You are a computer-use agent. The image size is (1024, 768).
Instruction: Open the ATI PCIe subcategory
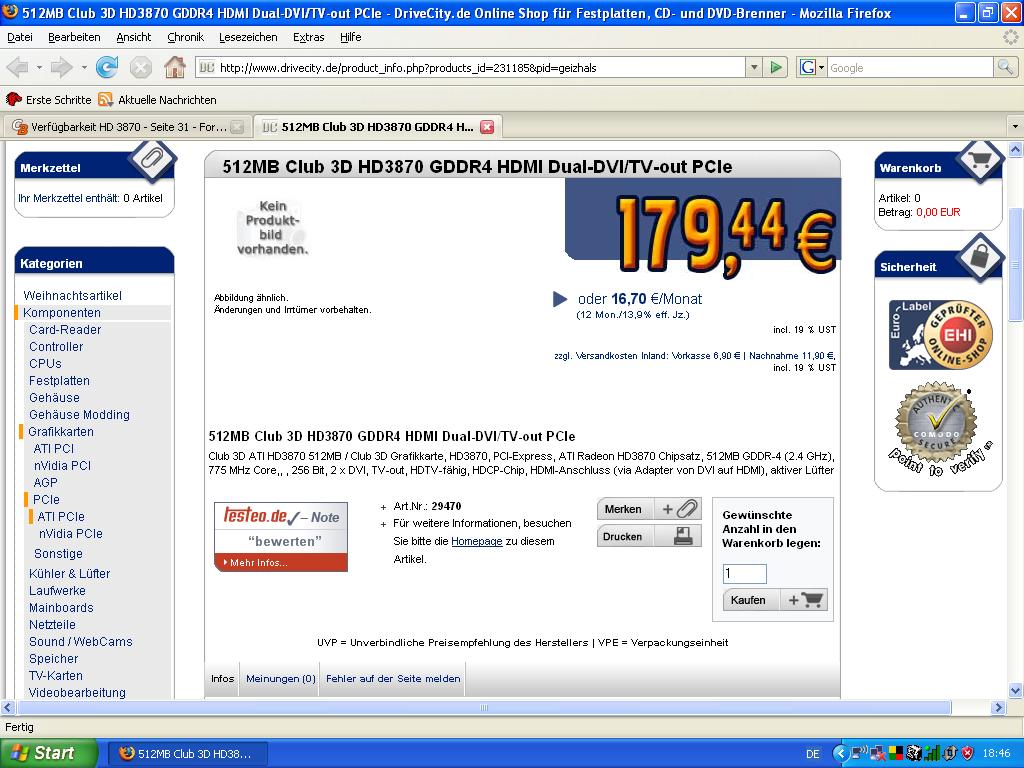click(61, 517)
